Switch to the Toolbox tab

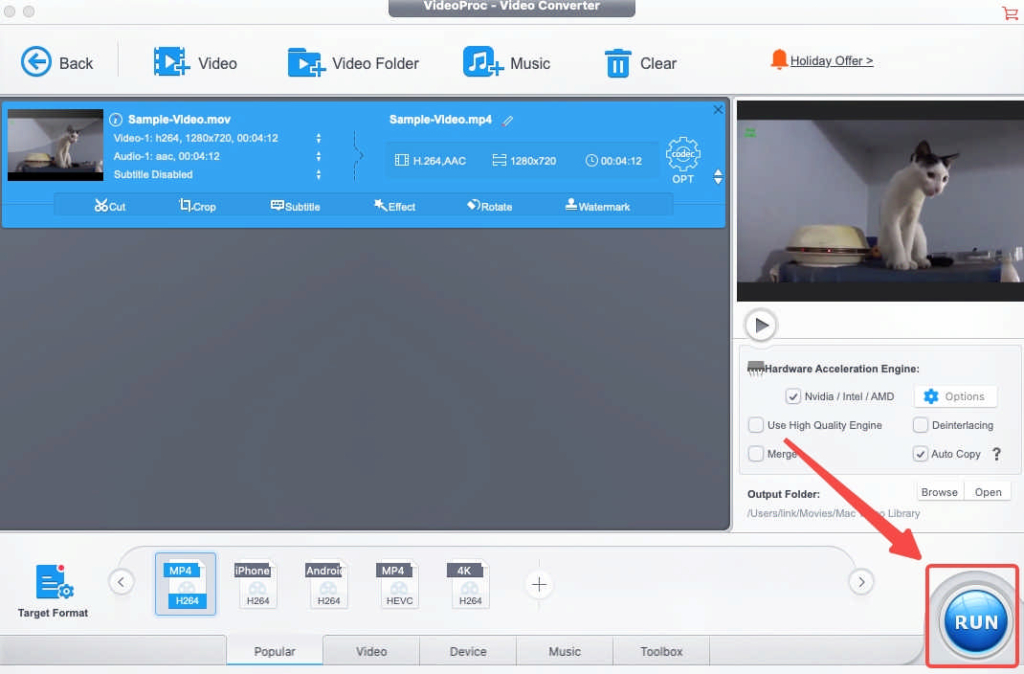click(661, 650)
